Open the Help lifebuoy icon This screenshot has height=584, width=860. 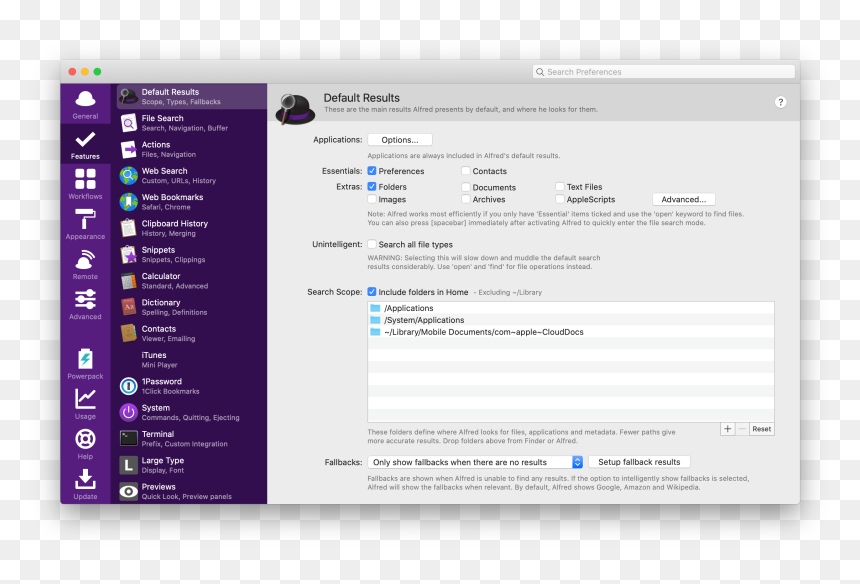tap(85, 439)
